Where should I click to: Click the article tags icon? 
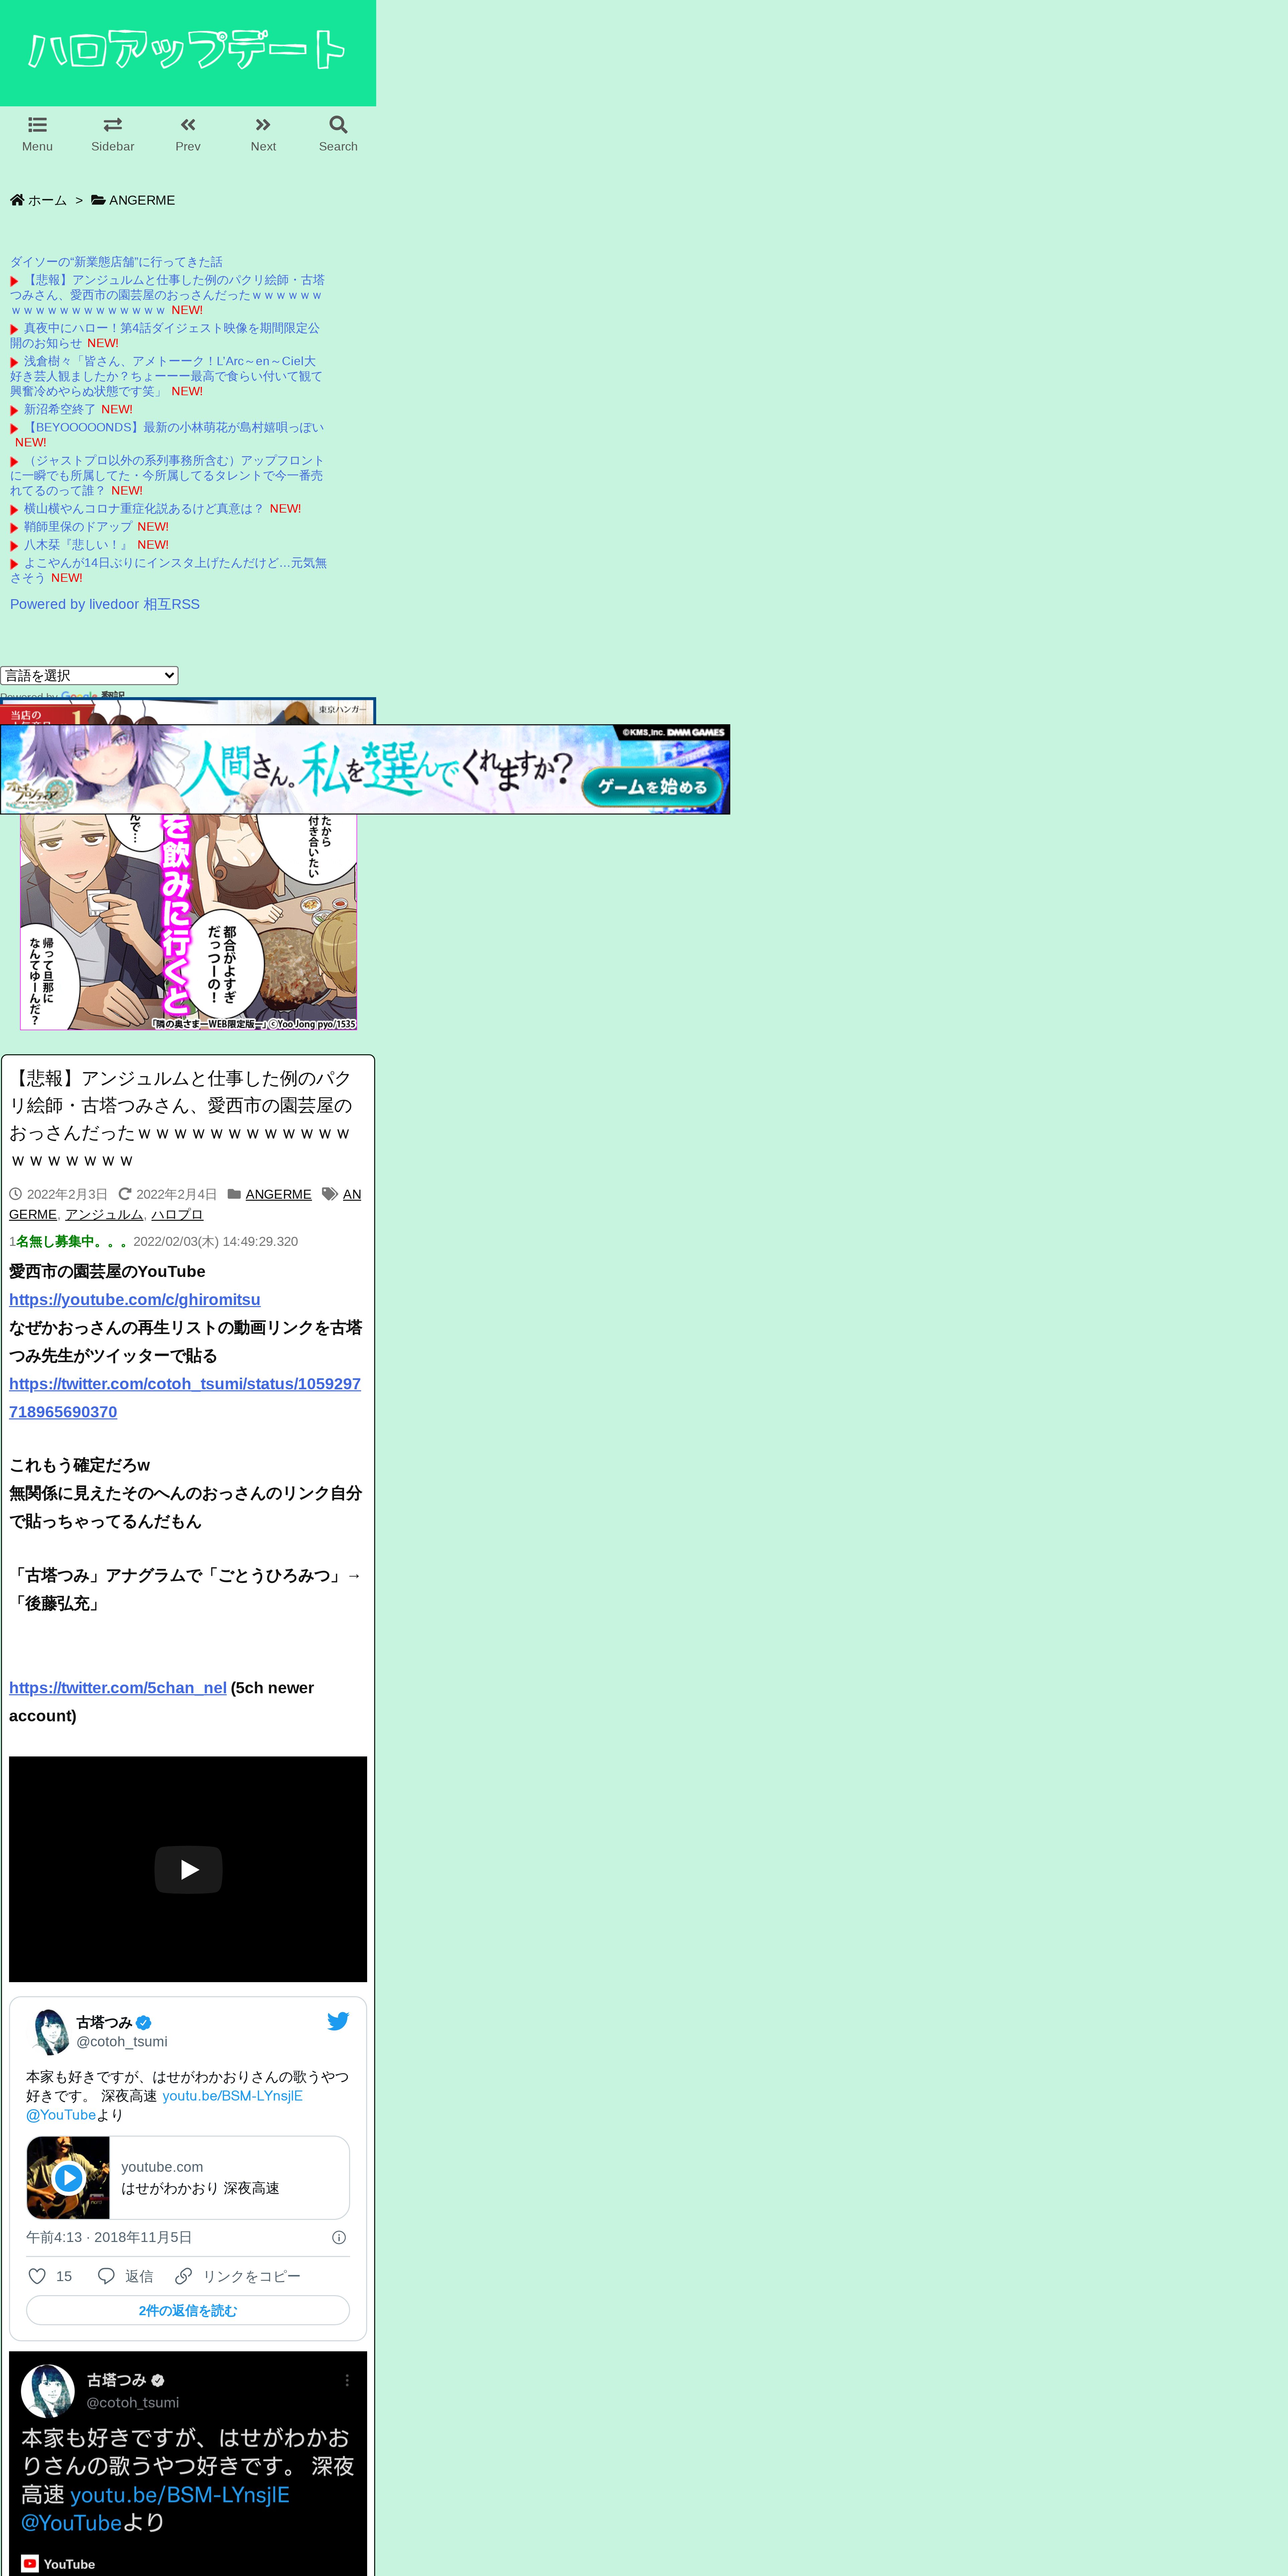pyautogui.click(x=330, y=1194)
